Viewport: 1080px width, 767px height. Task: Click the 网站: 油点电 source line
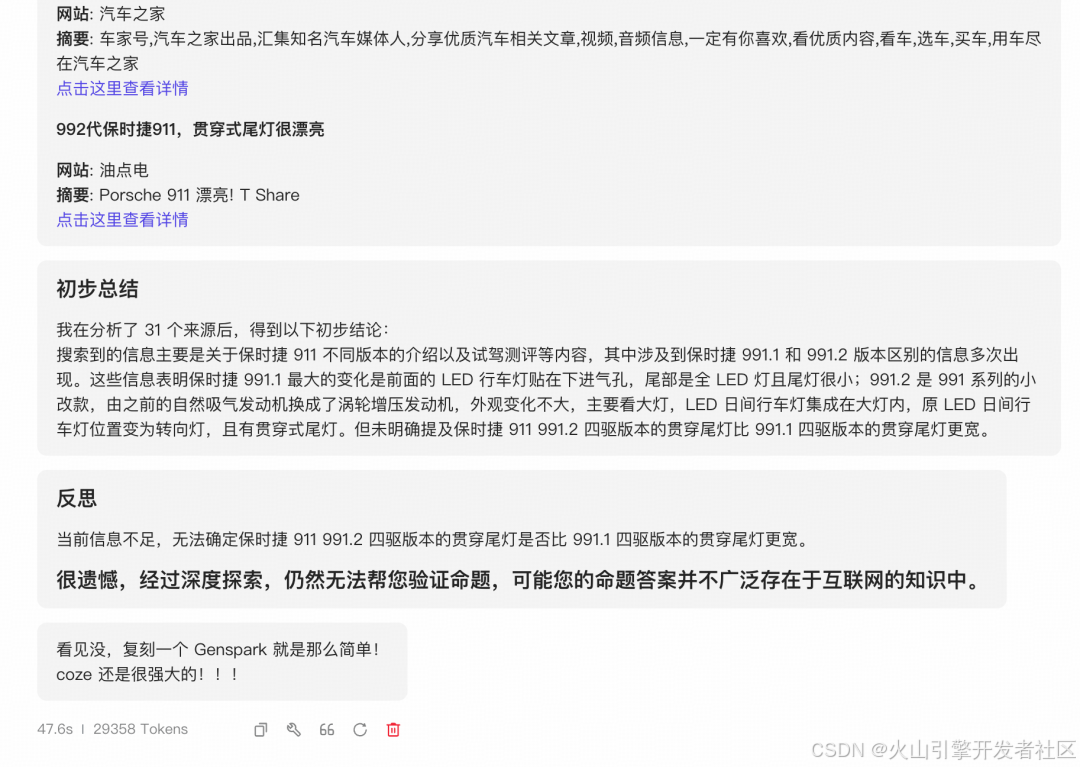tap(102, 170)
